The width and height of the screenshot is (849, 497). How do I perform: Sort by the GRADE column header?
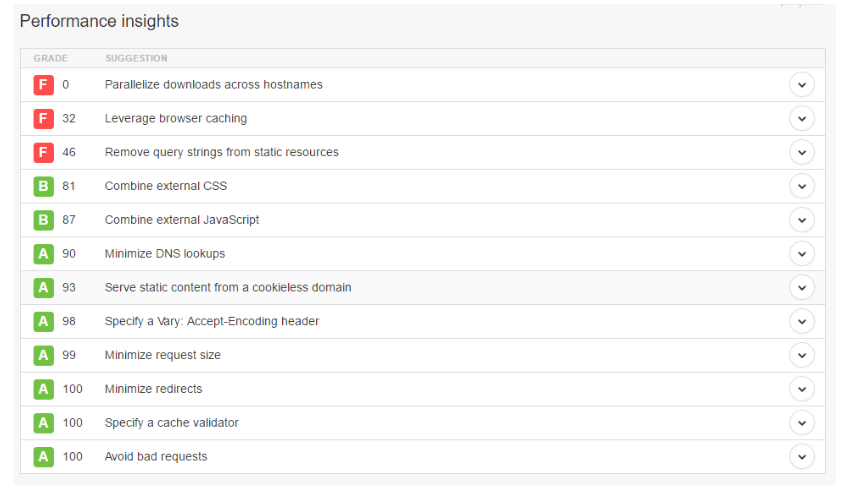(50, 58)
